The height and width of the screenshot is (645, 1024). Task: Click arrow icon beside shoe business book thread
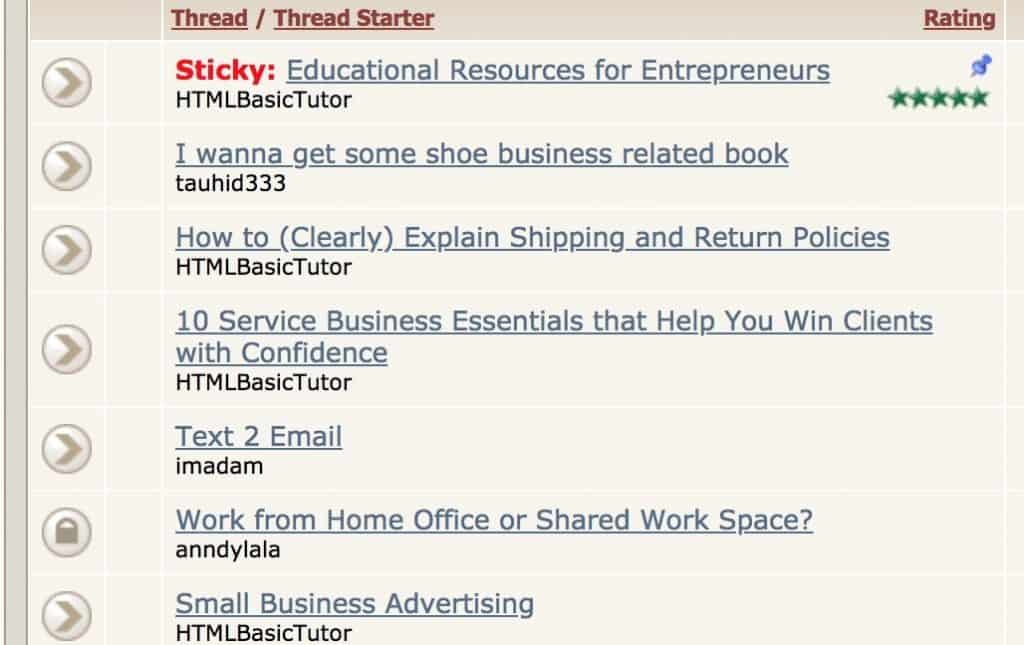coord(67,167)
